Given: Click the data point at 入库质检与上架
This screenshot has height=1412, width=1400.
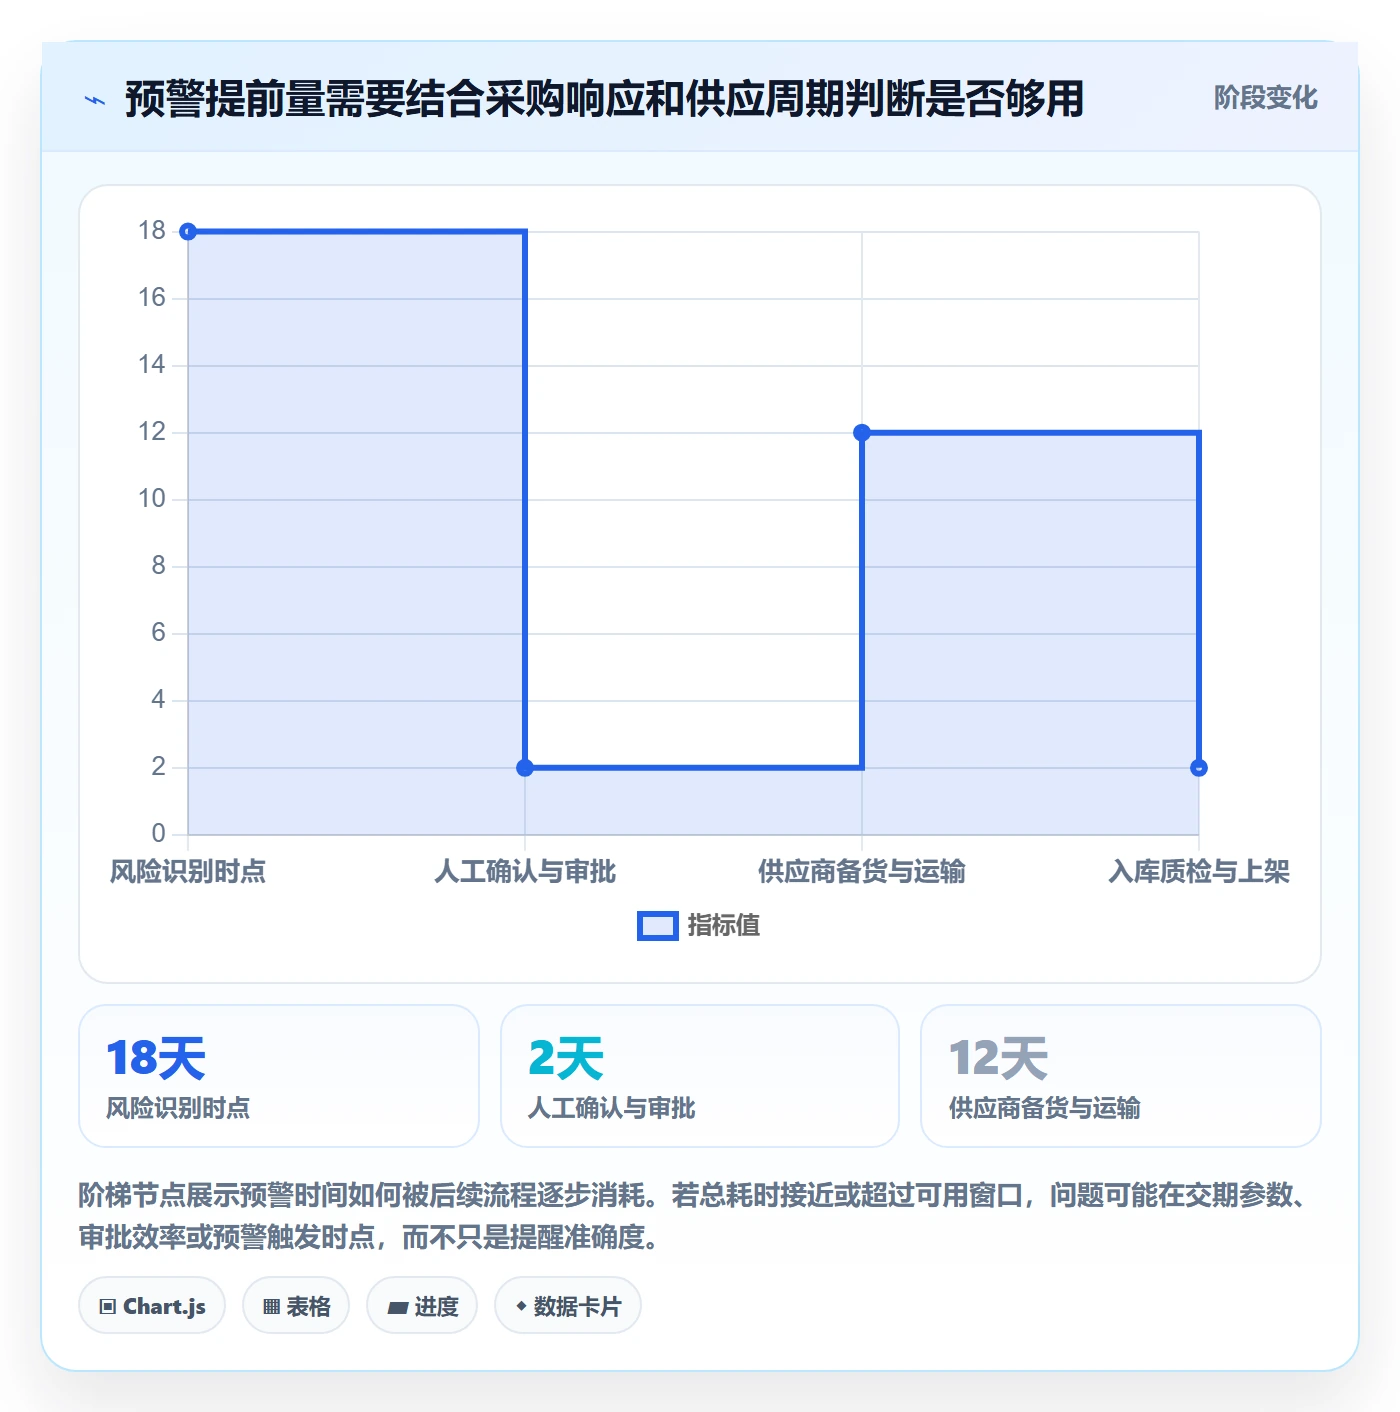Looking at the screenshot, I should pos(1199,768).
